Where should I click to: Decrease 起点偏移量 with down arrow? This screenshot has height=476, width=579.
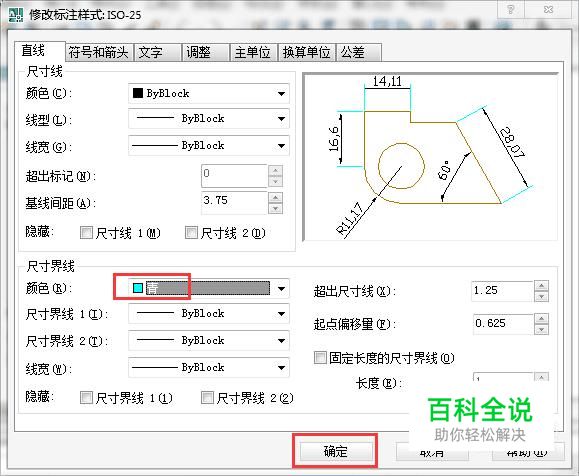click(541, 329)
